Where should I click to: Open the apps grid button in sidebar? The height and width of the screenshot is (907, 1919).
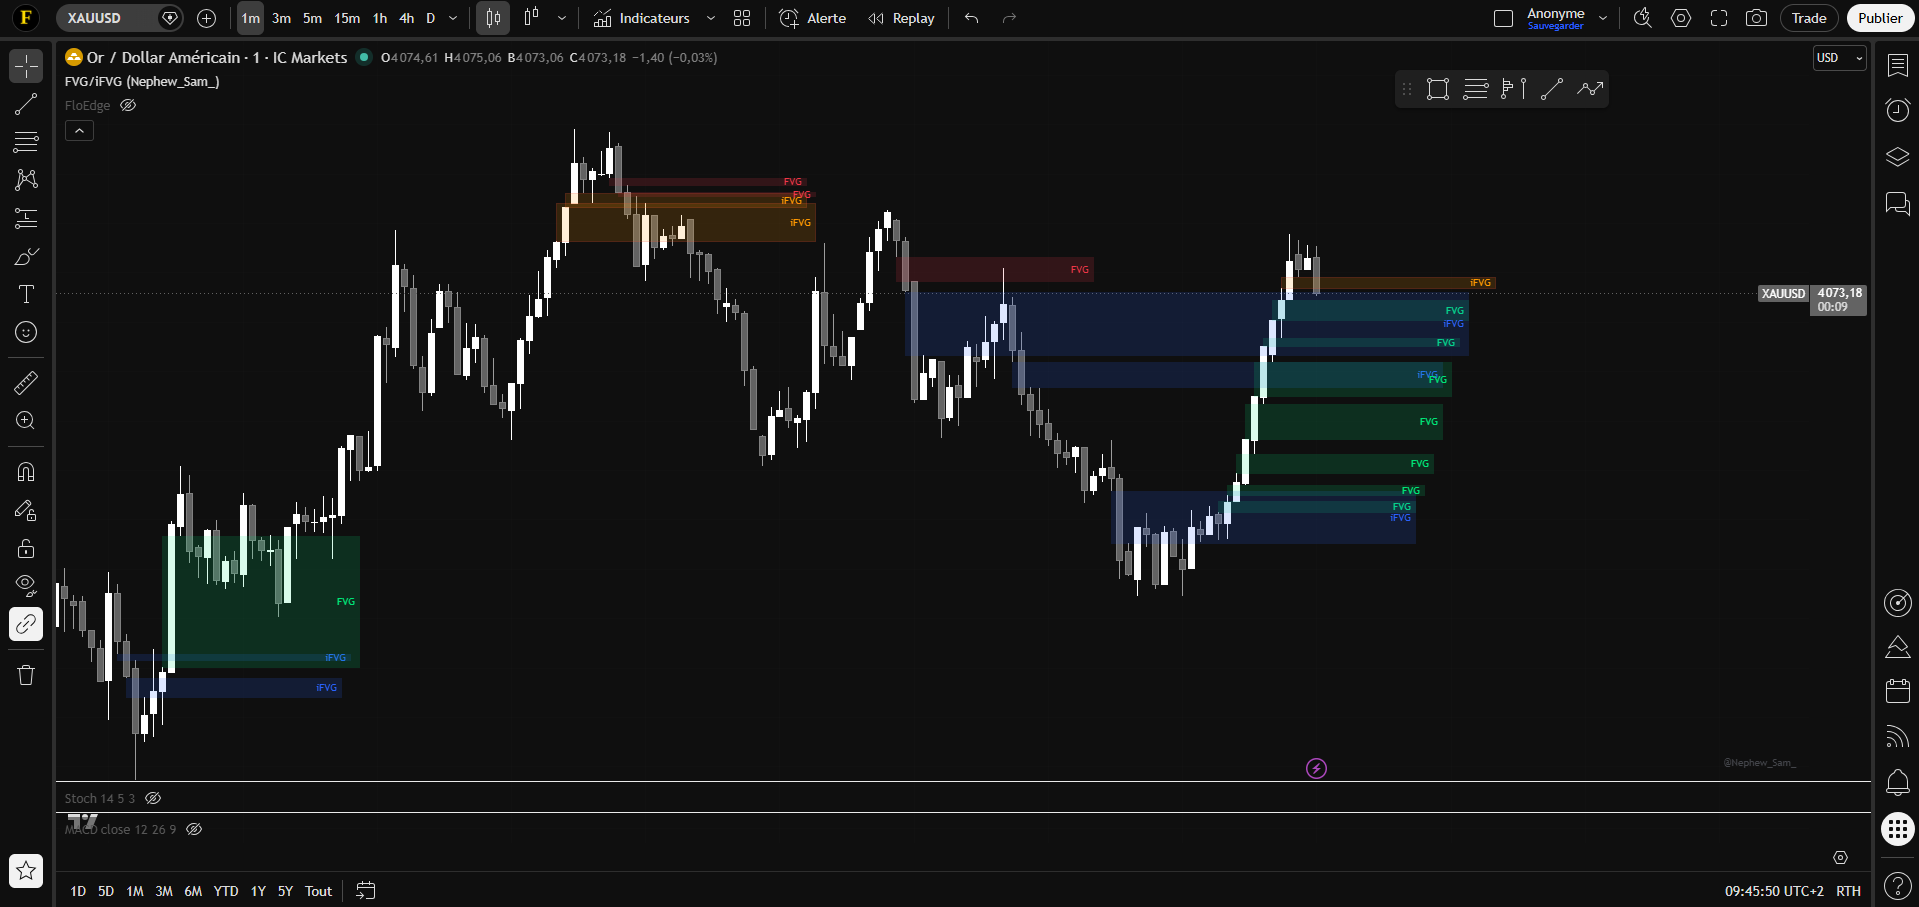point(1897,829)
